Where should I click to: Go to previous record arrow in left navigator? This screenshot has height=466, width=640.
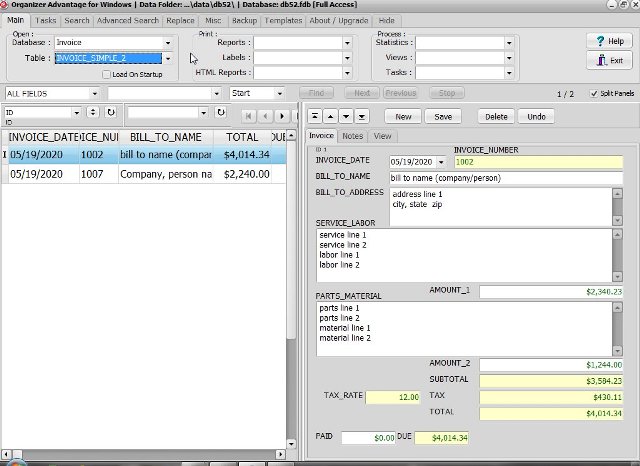(x=265, y=116)
